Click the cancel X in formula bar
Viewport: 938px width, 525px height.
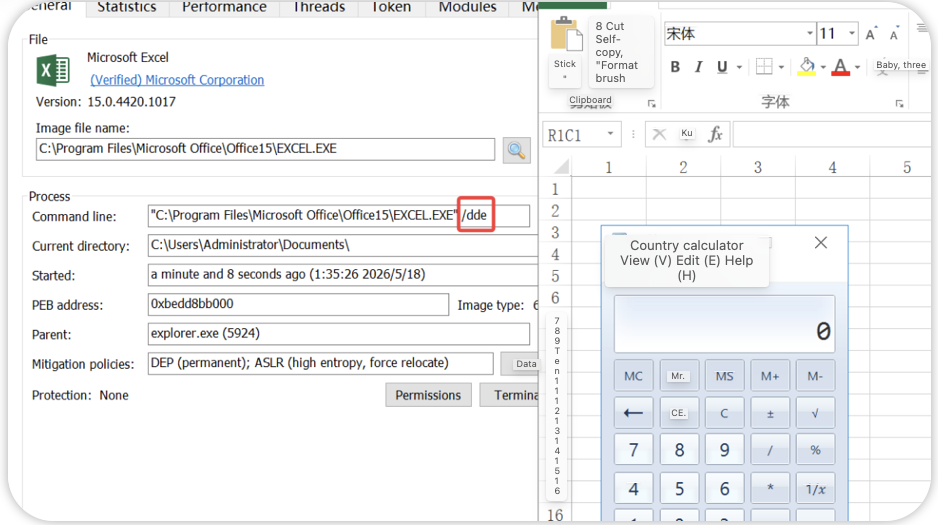pos(659,135)
